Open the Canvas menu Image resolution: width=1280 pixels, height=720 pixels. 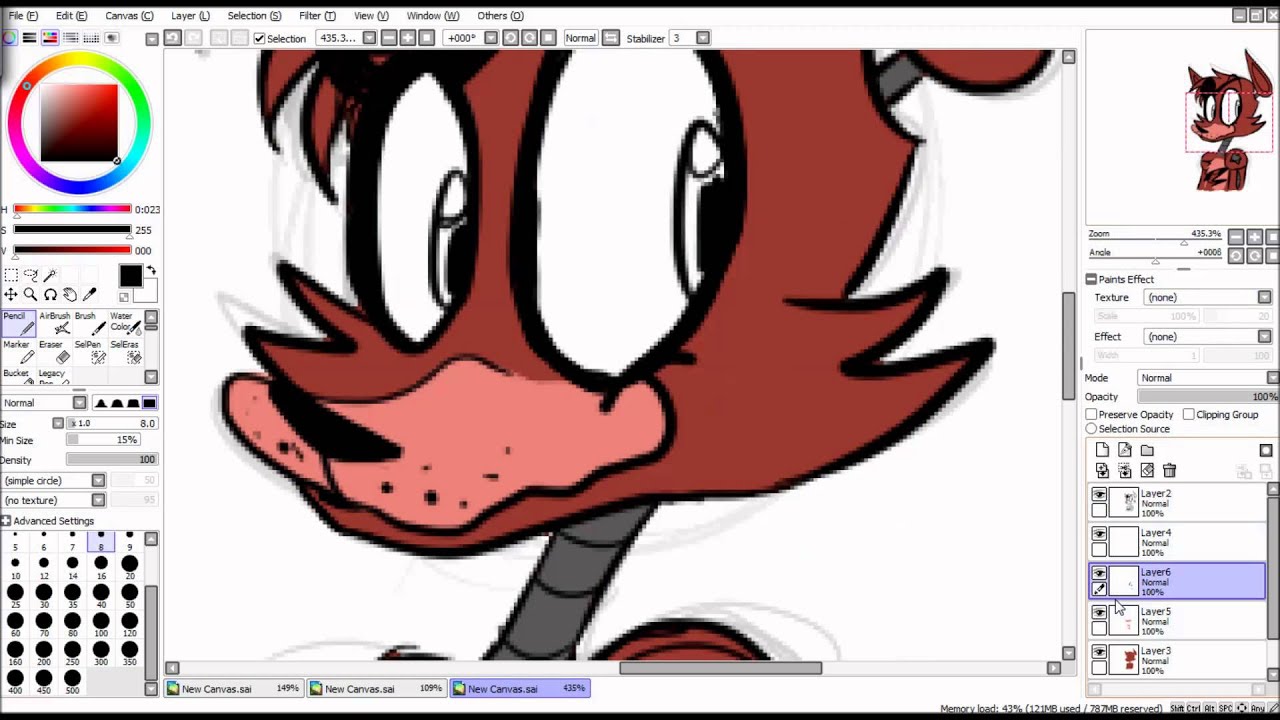pos(129,15)
